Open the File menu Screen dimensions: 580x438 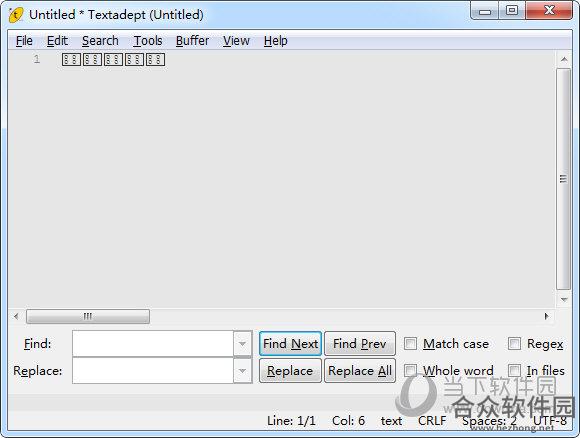tap(24, 41)
